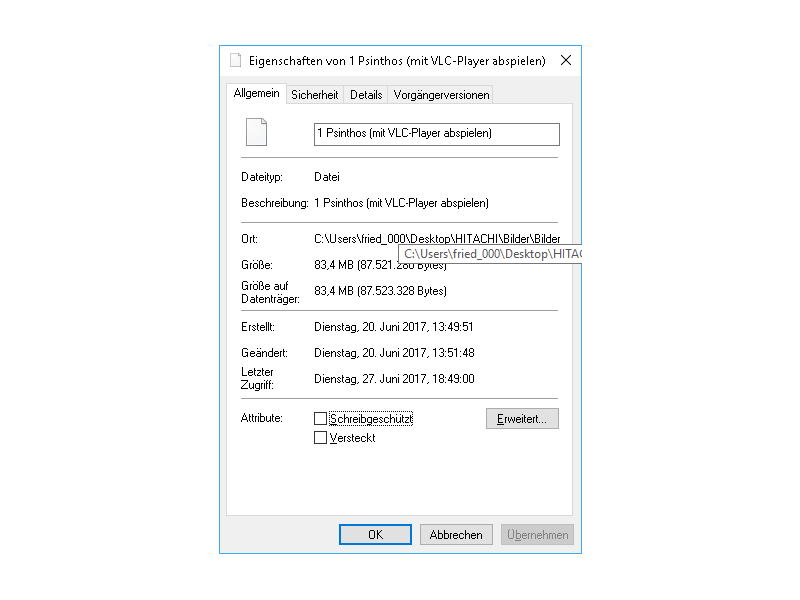Image resolution: width=800 pixels, height=600 pixels.
Task: Click the path tooltip popup
Action: 490,255
